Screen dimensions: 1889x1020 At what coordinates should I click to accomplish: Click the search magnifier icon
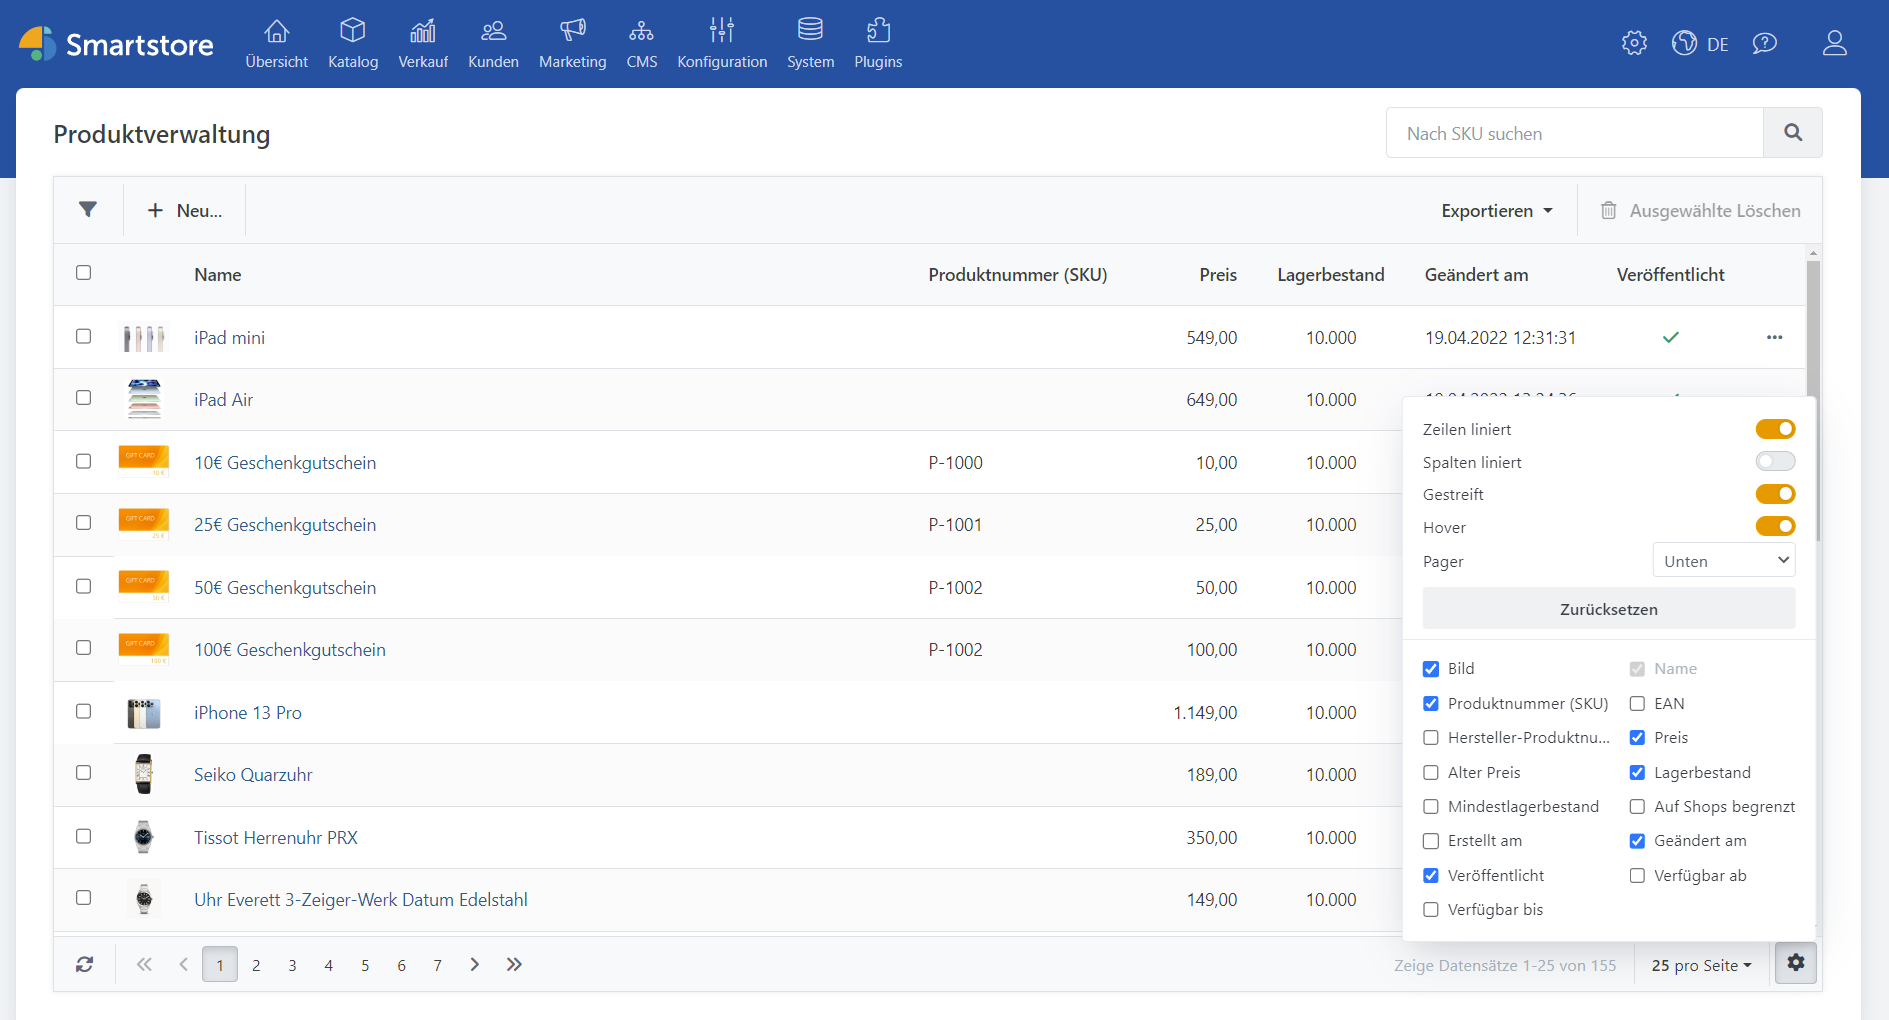1792,133
